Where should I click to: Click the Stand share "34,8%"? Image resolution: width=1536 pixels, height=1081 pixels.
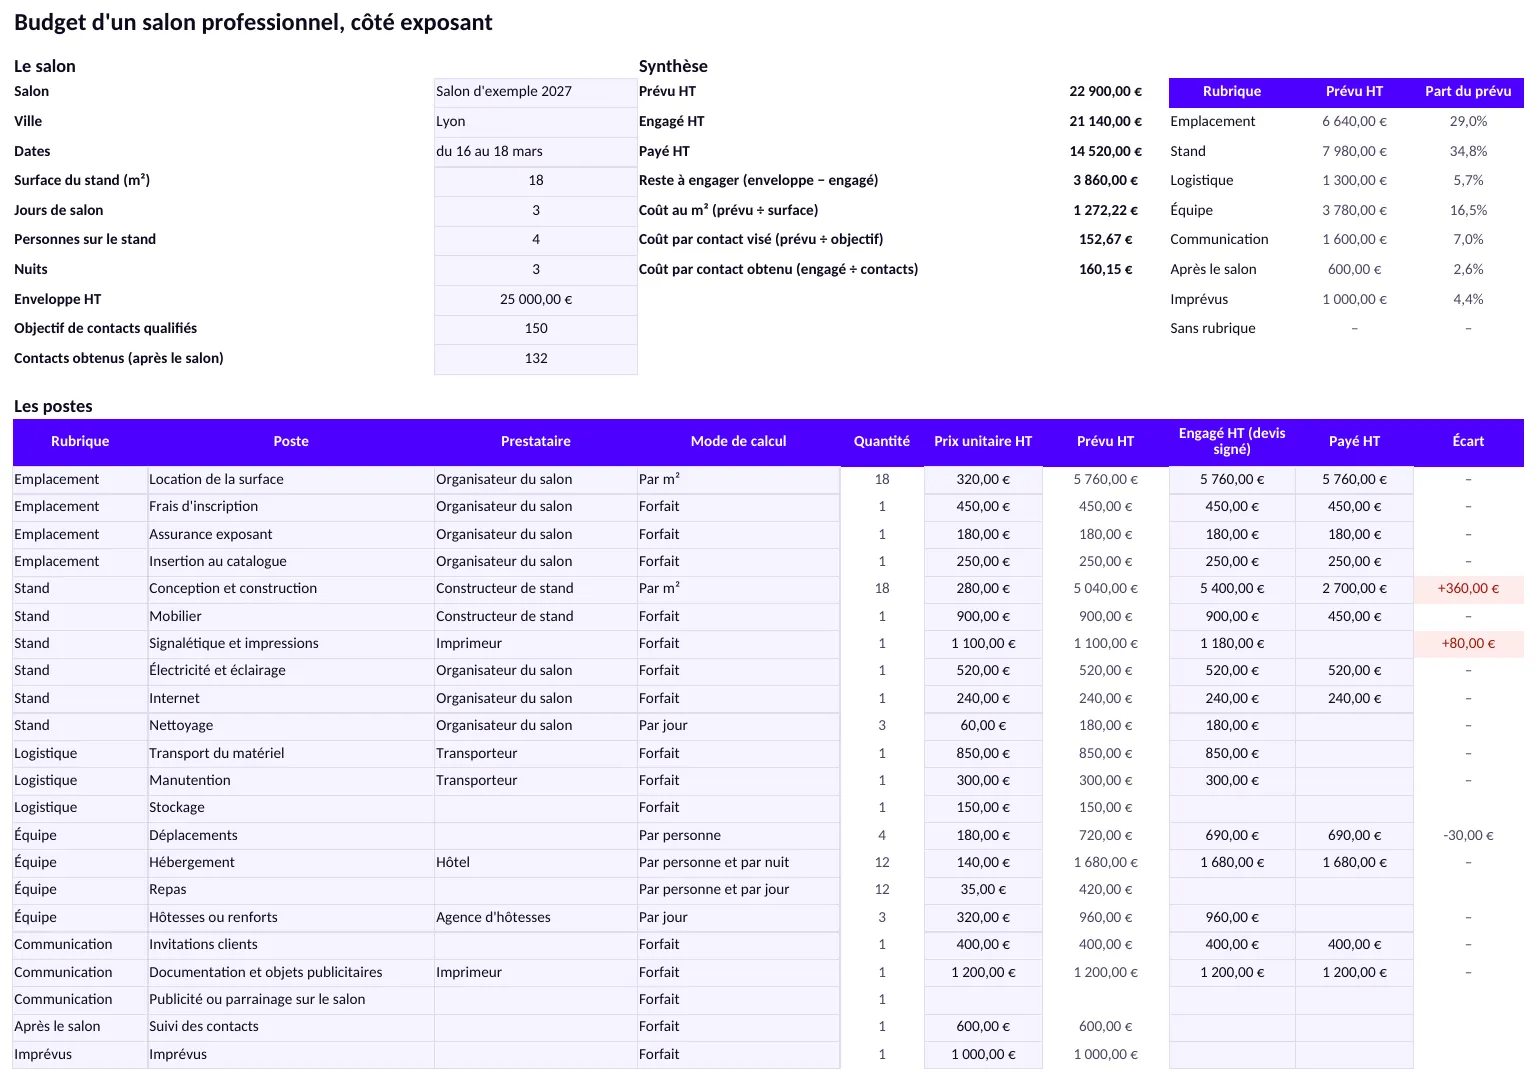(x=1468, y=151)
